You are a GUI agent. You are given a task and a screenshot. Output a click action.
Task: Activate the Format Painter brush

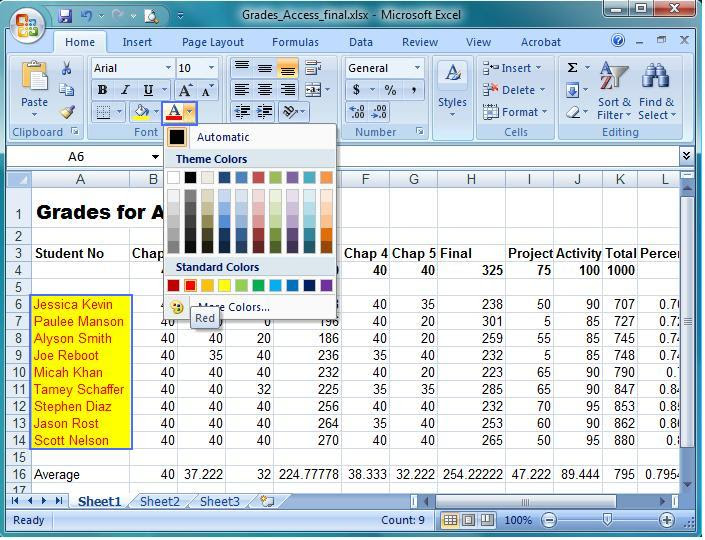[x=67, y=111]
